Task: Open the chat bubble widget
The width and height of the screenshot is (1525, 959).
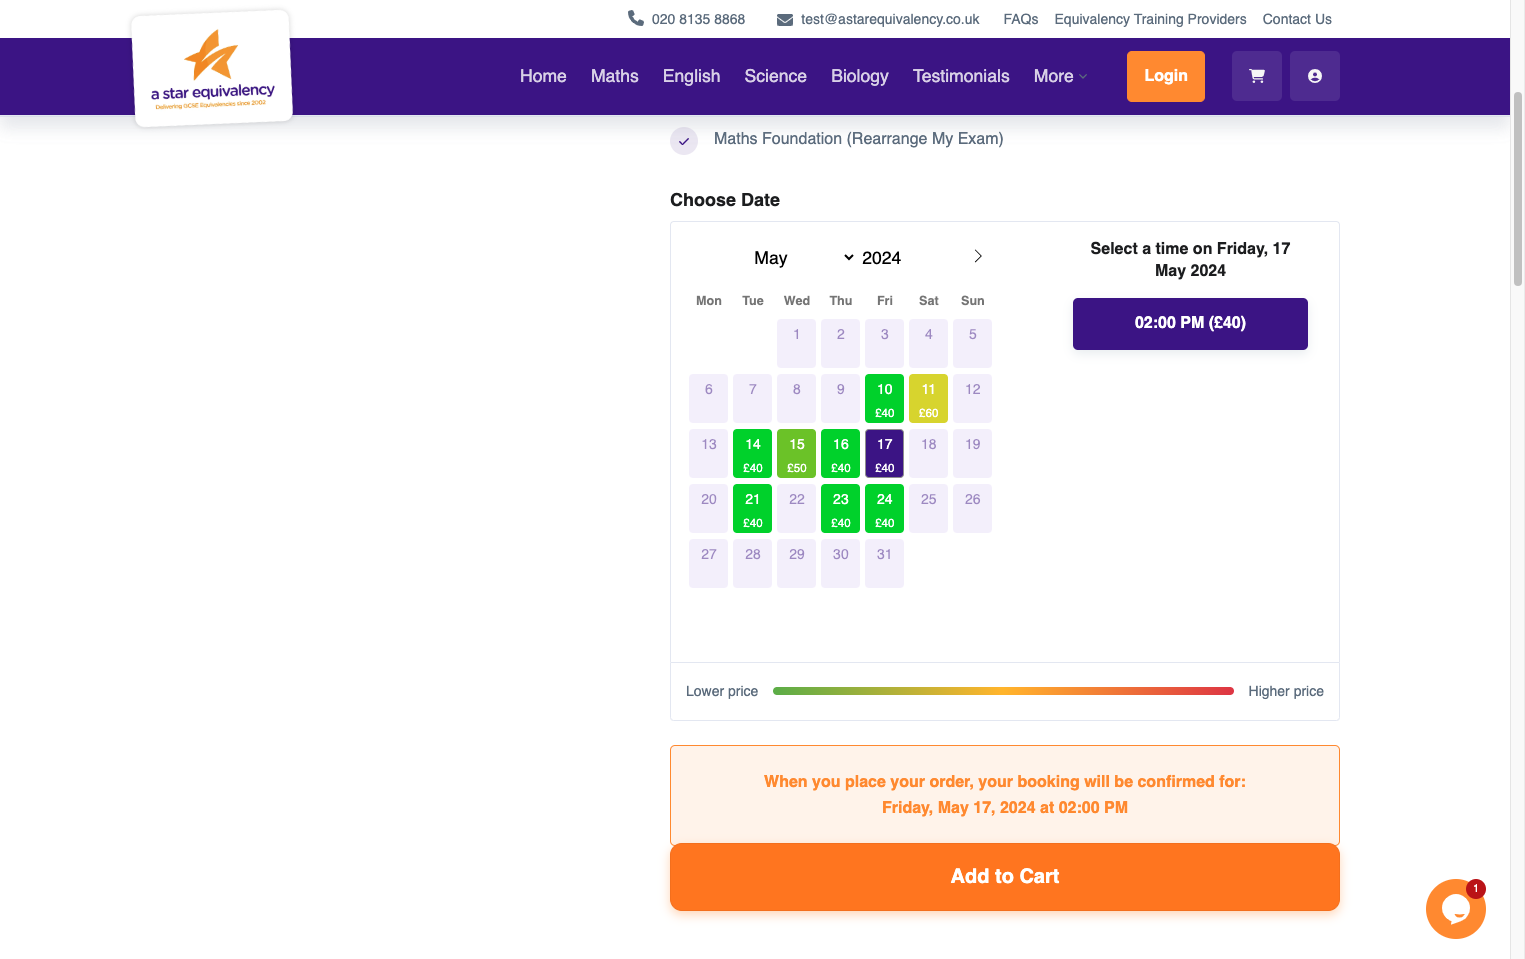Action: pos(1456,909)
